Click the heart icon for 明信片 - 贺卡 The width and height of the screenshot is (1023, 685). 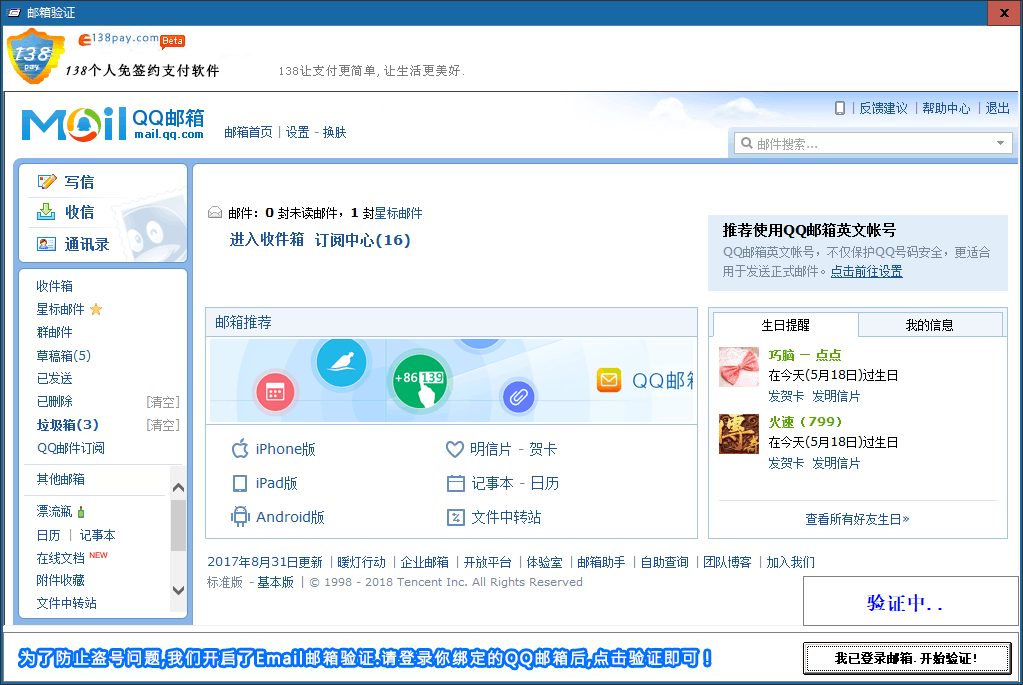[455, 449]
